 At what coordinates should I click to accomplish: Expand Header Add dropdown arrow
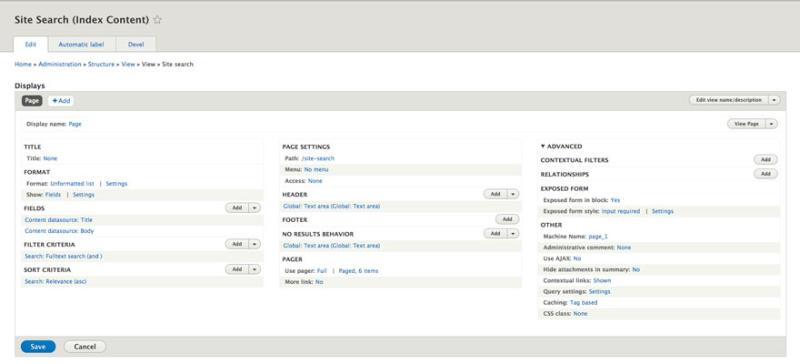[513, 194]
